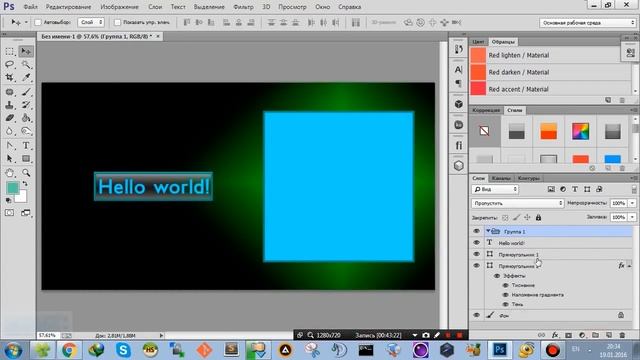Open status bar info arrow menu
This screenshot has width=640, height=360.
point(162,336)
